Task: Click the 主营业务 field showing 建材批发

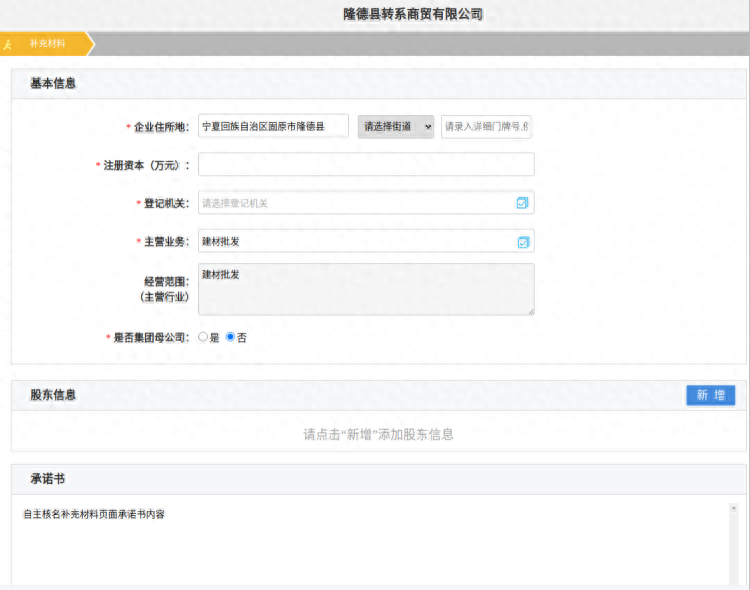Action: [x=355, y=242]
